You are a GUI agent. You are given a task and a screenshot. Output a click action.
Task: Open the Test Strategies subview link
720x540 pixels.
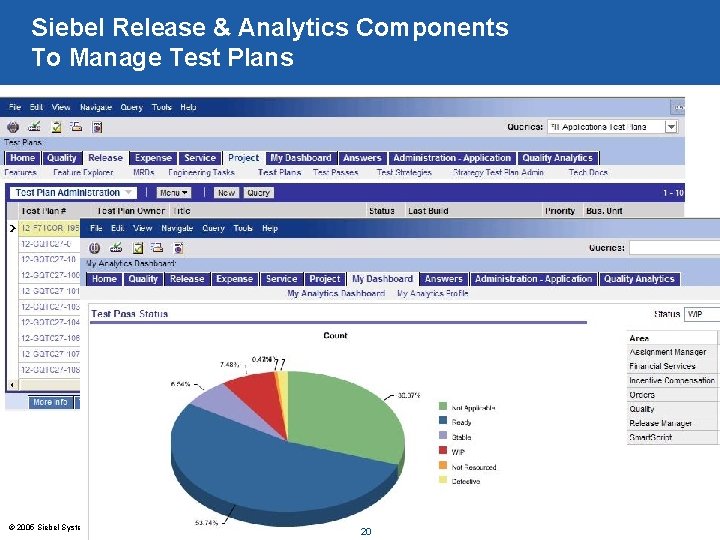pos(404,173)
